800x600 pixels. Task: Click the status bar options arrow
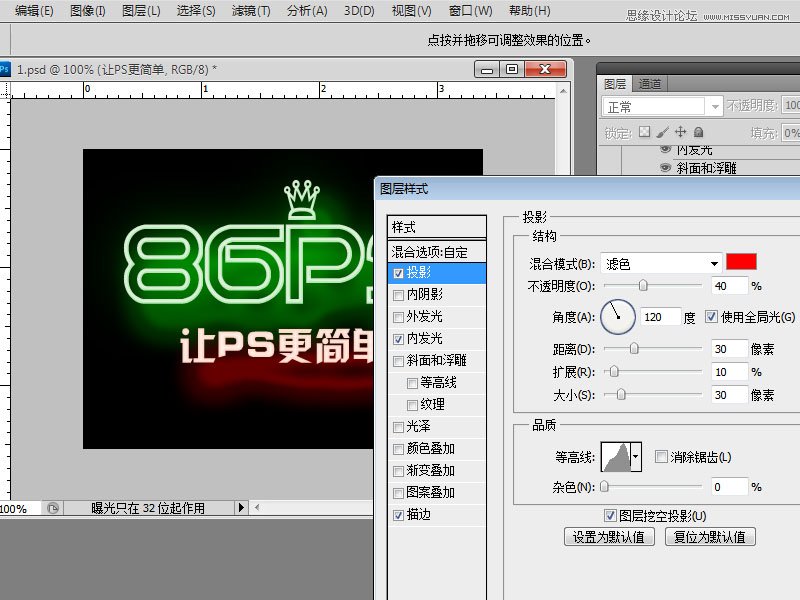click(240, 507)
